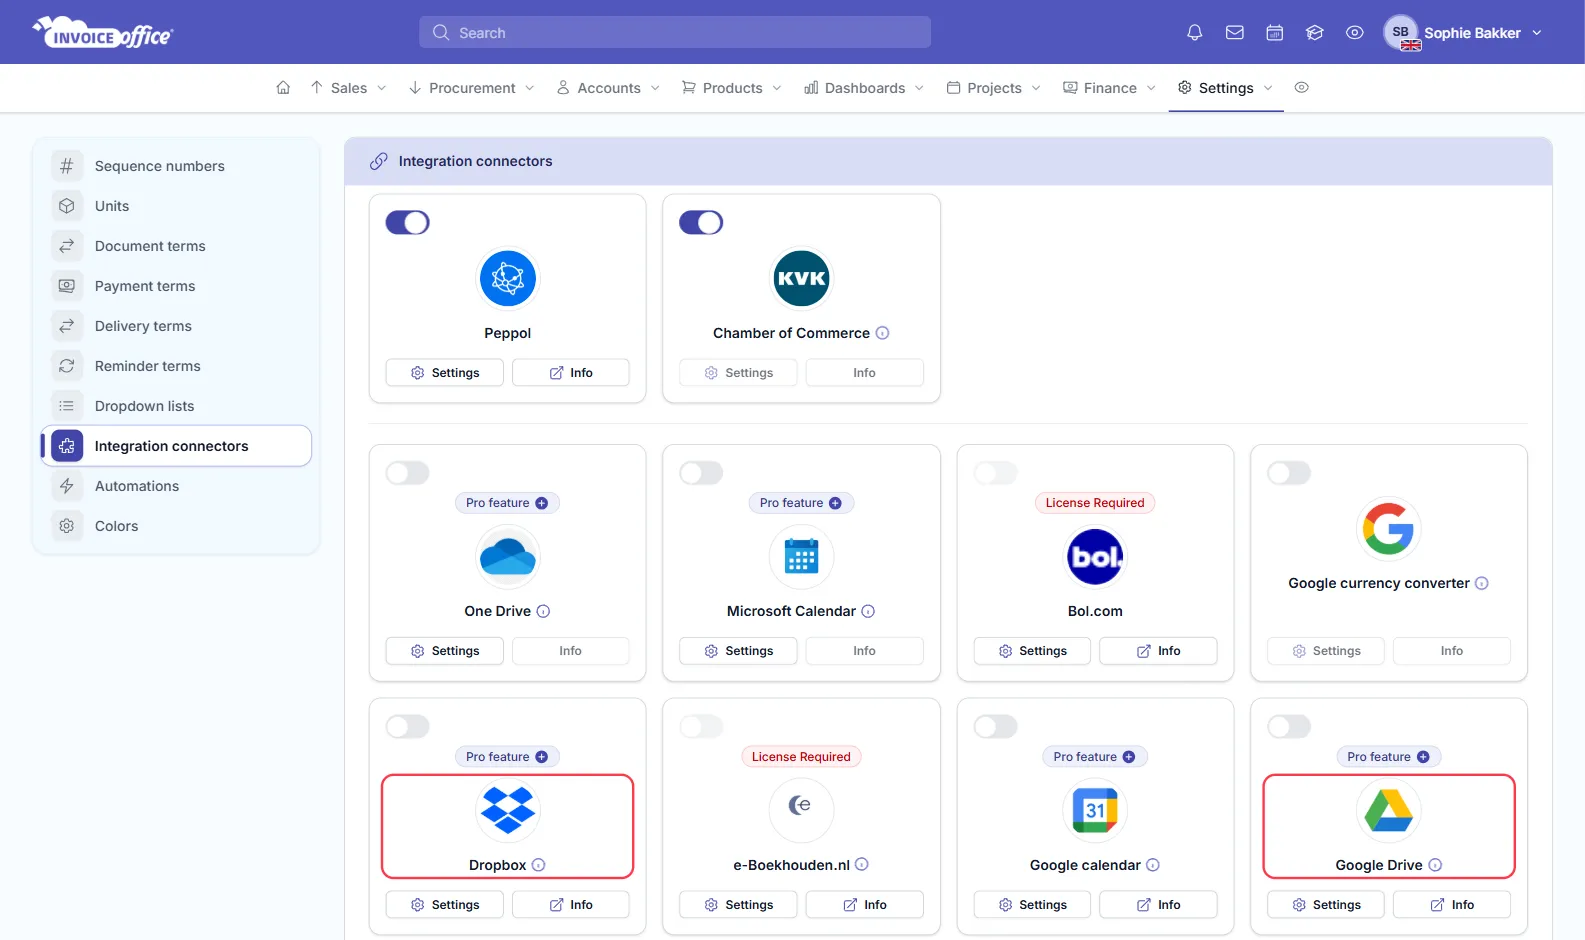This screenshot has height=940, width=1585.
Task: Open the Products dropdown
Action: [x=731, y=88]
